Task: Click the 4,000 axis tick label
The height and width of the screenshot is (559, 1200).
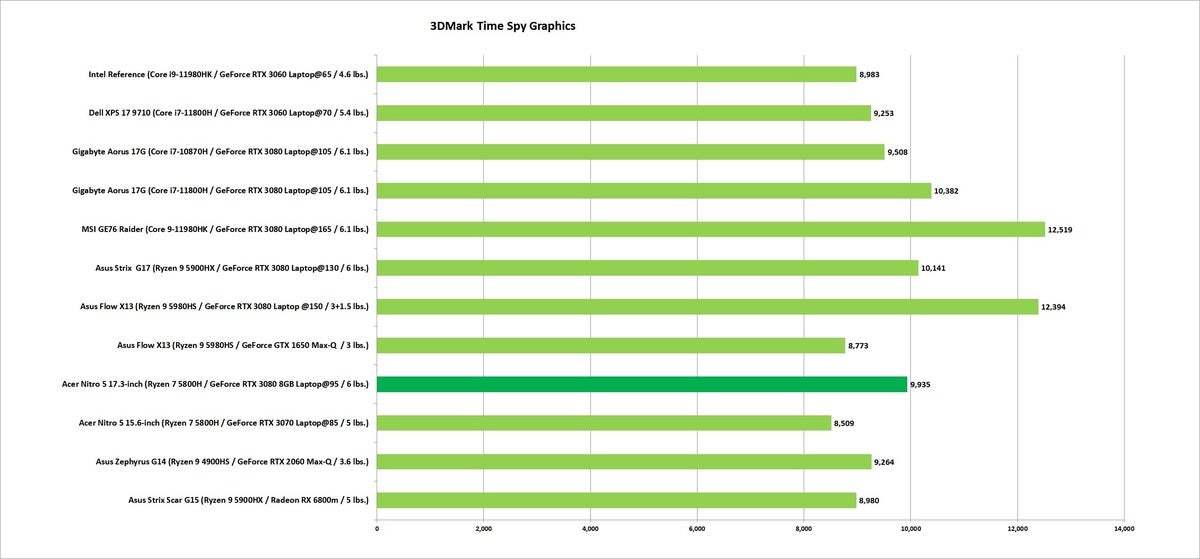Action: (x=590, y=528)
